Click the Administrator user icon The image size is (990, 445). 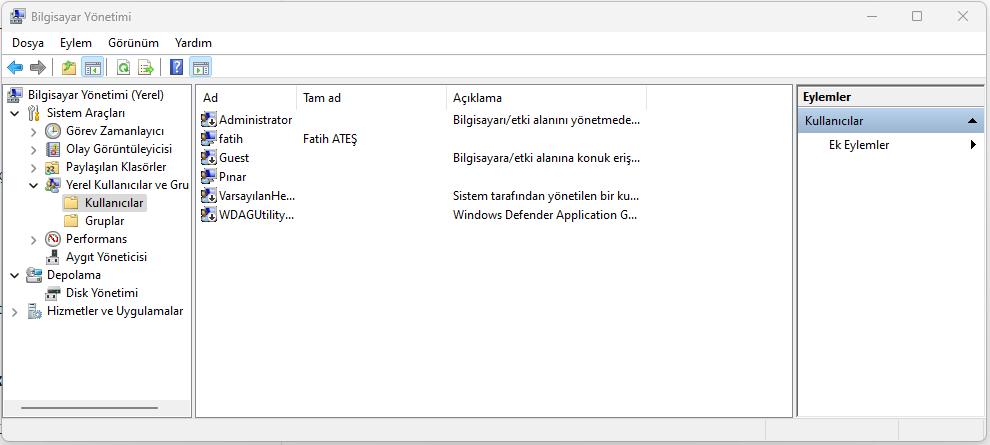(x=209, y=119)
